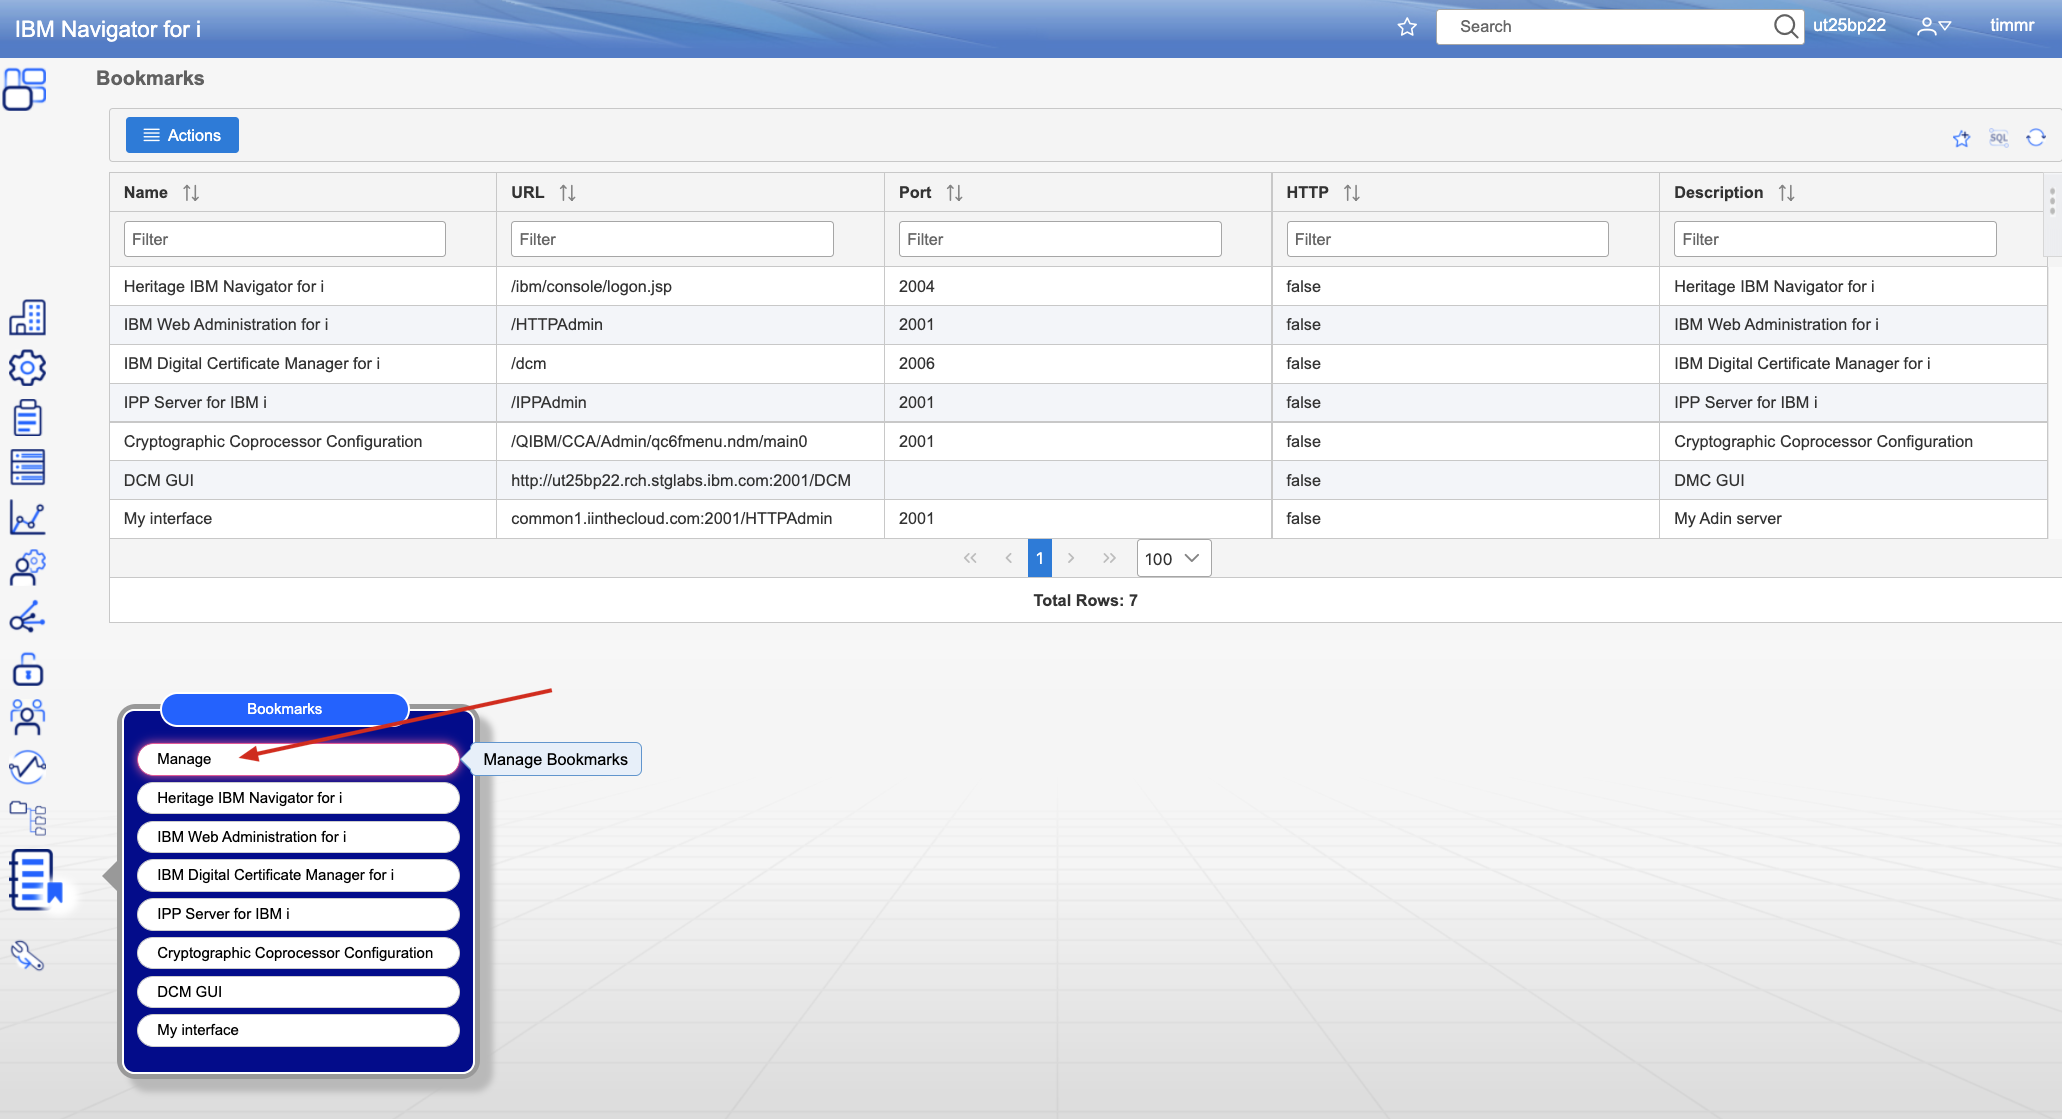The height and width of the screenshot is (1119, 2062).
Task: Click the clipboard work management icon
Action: click(x=27, y=418)
